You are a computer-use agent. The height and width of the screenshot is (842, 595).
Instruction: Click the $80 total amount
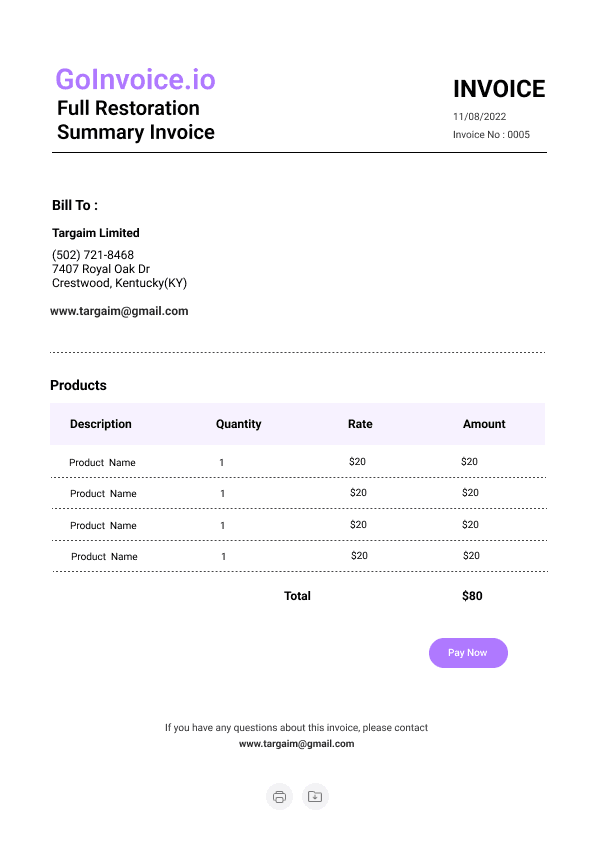472,596
